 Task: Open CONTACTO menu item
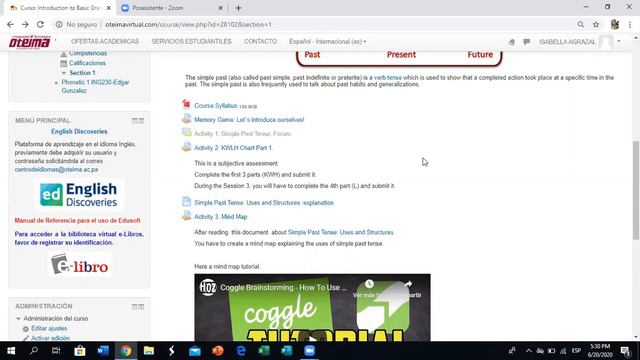tap(260, 42)
